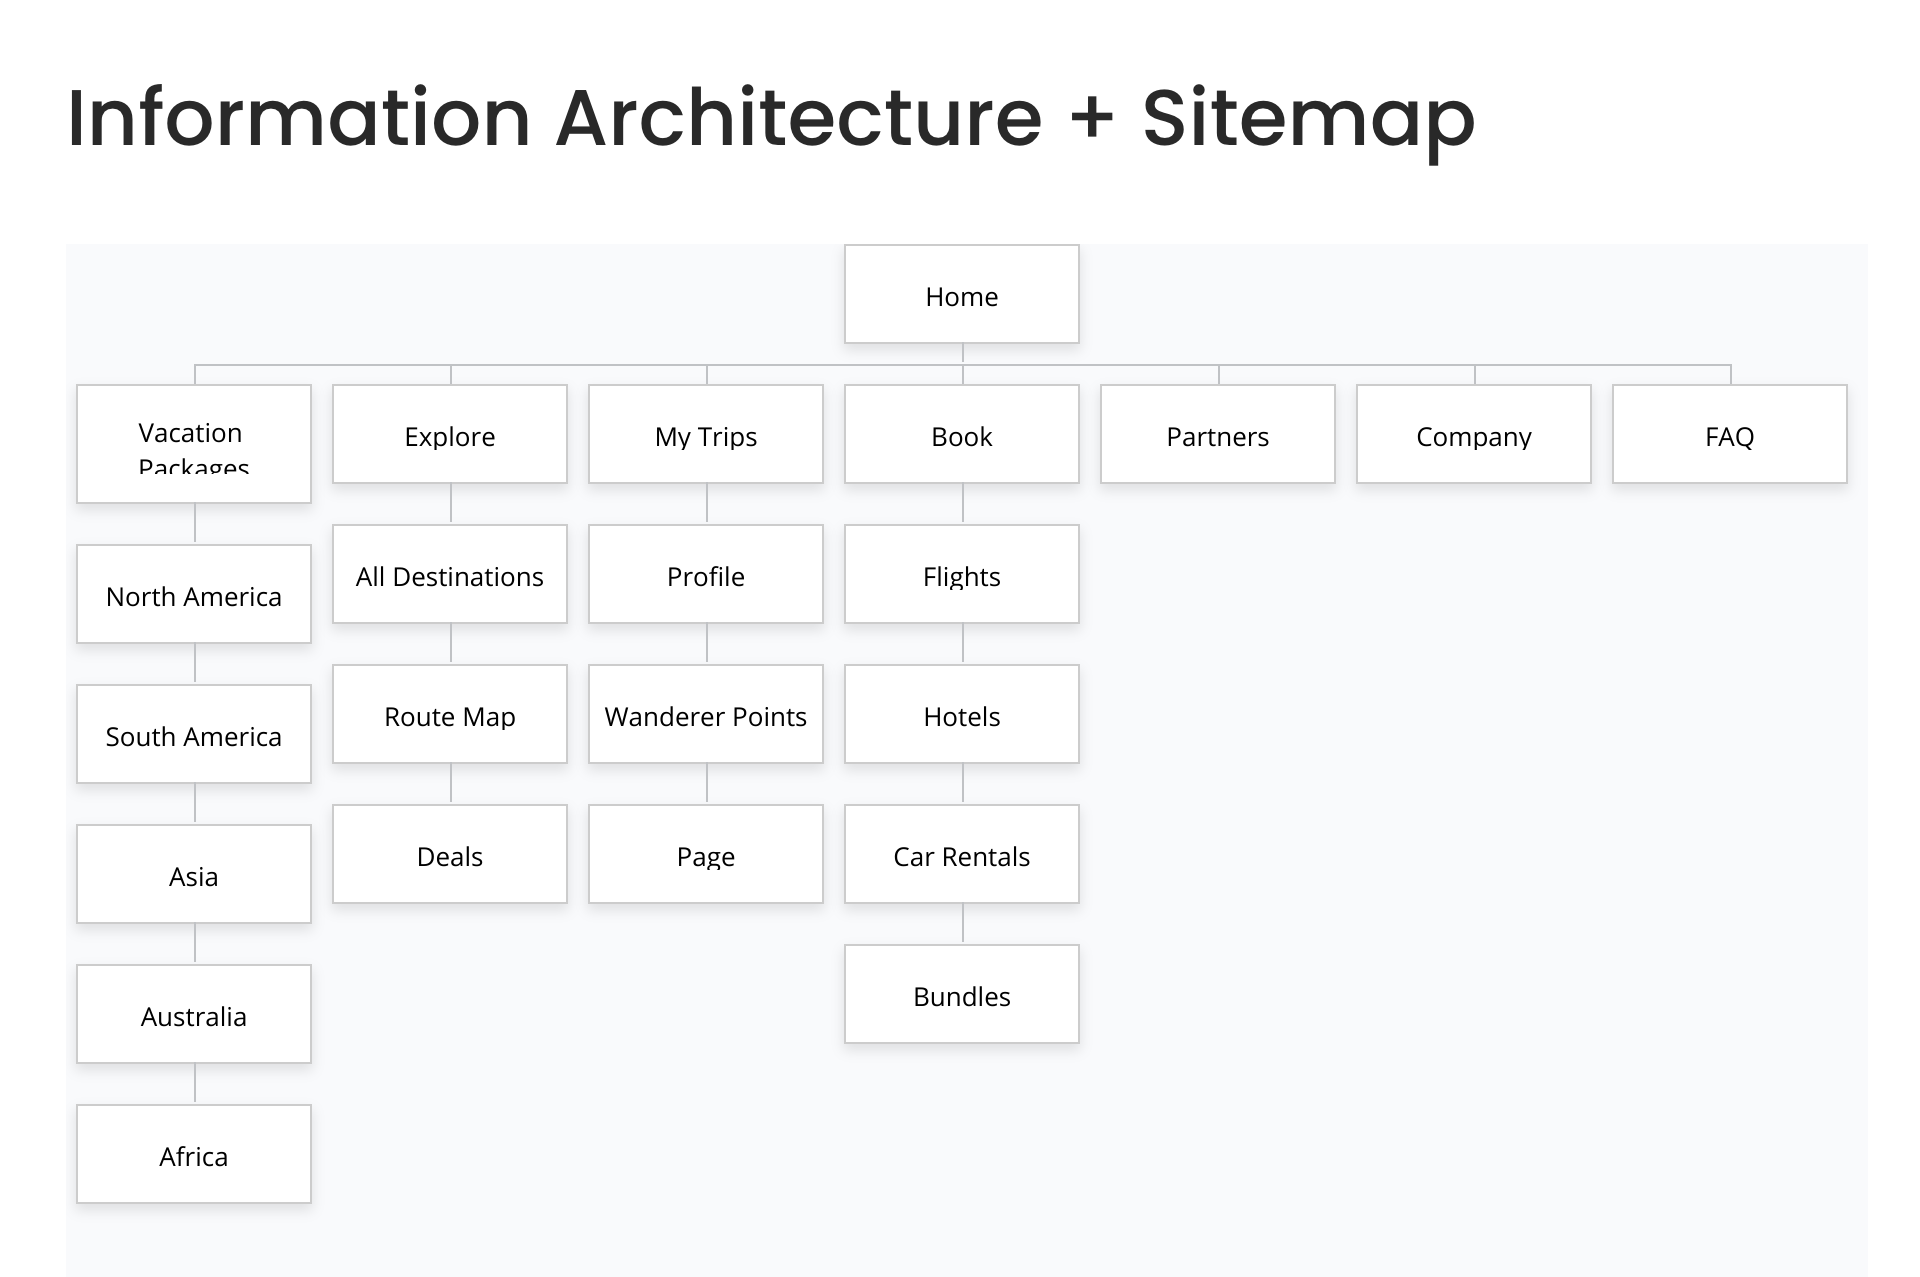1920x1277 pixels.
Task: Select the Explore node
Action: [x=450, y=434]
